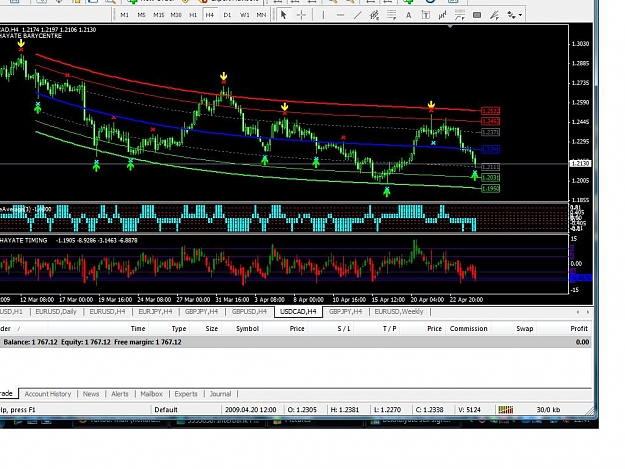Sort orders by the S / L column

pyautogui.click(x=344, y=329)
